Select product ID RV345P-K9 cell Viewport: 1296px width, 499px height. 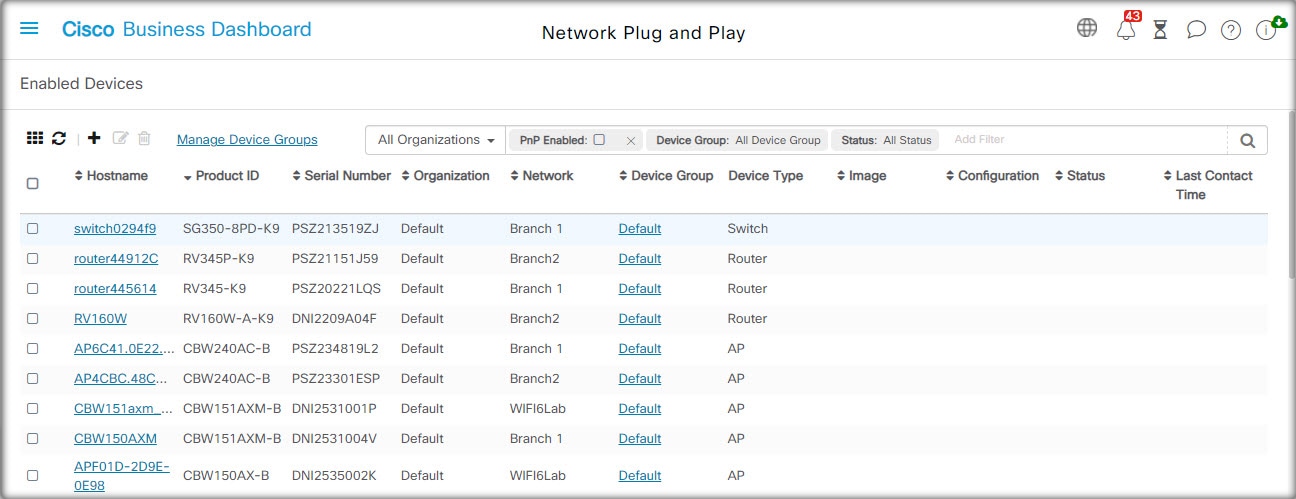coord(219,258)
